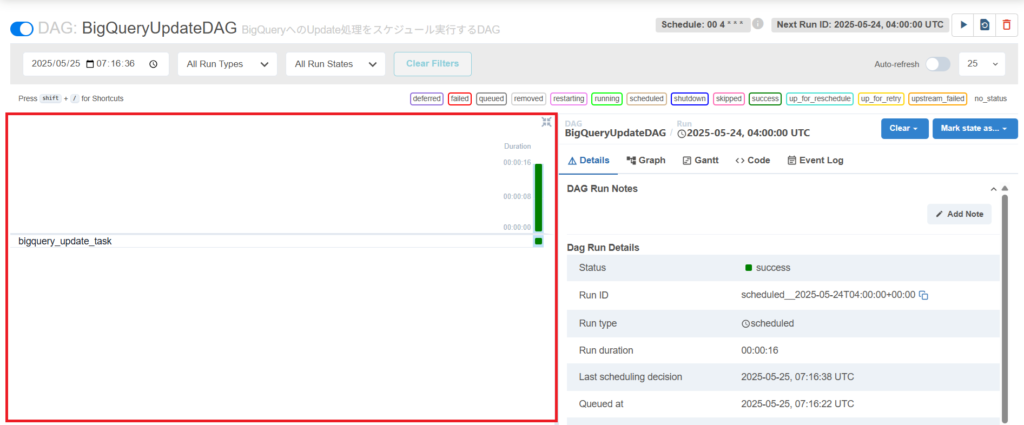1024x425 pixels.
Task: Click the scheduled__2025-05-24T04:00:00+00:00 Run ID text
Action: click(828, 295)
